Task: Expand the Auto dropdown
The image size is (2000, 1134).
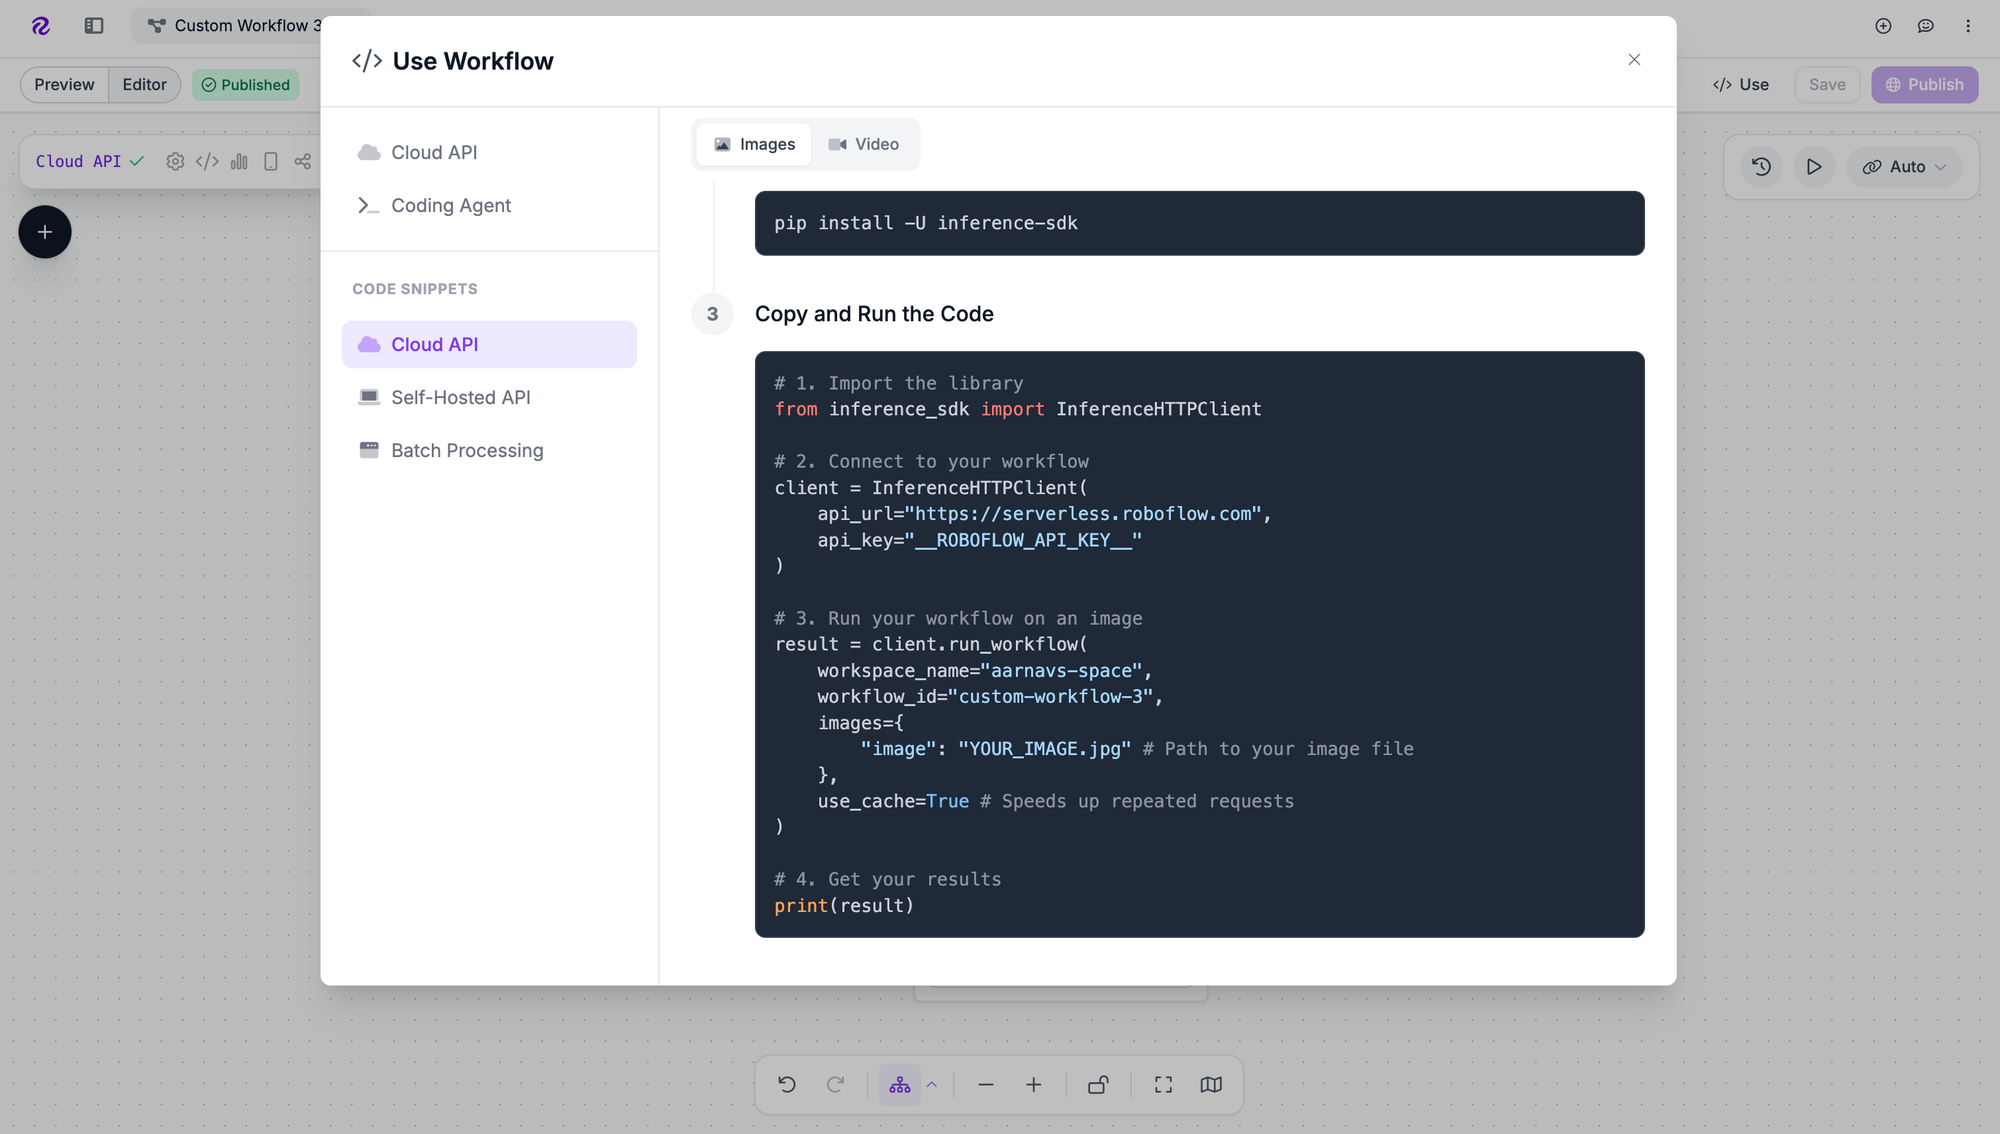Action: point(1904,167)
